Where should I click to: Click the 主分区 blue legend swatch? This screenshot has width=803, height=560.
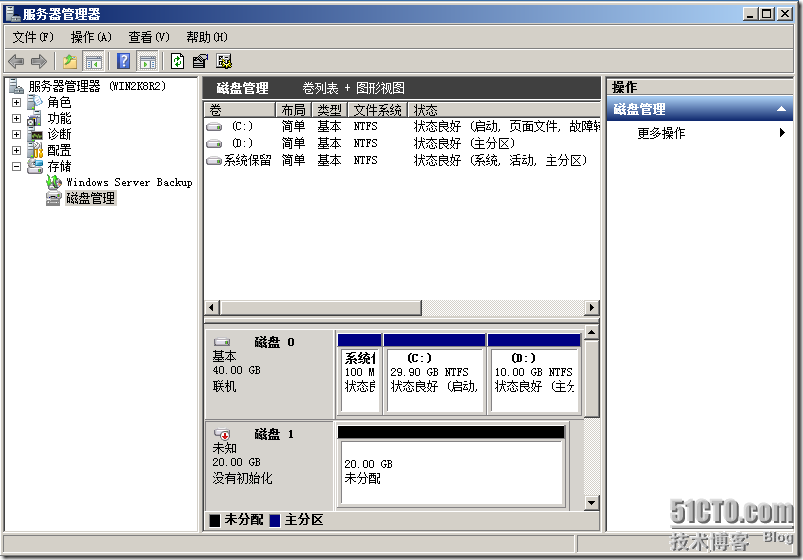[275, 521]
